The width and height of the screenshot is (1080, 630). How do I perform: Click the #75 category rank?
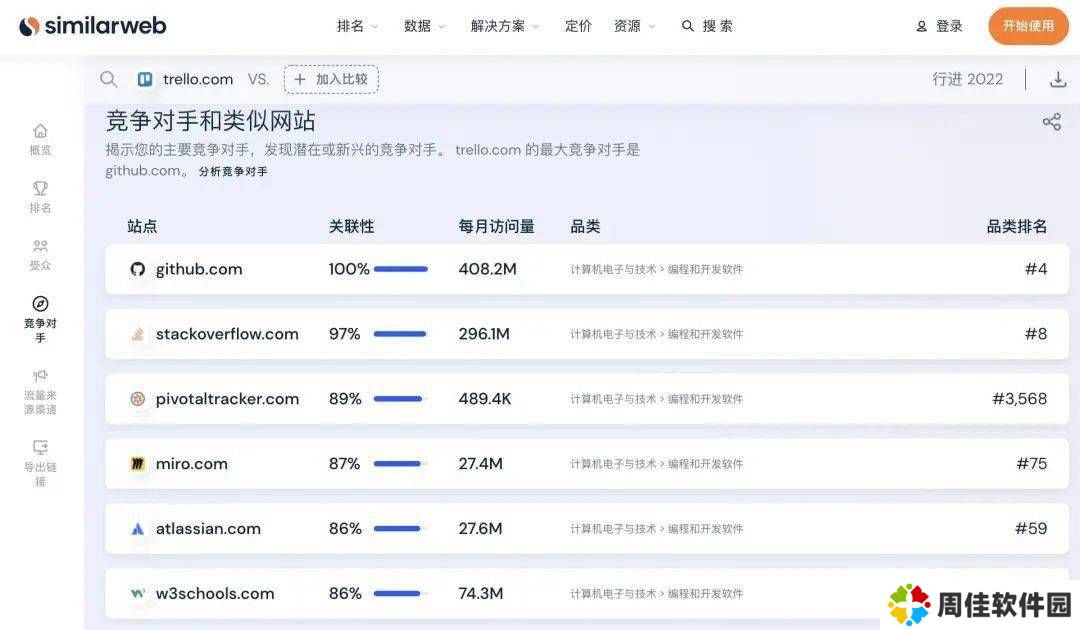(1032, 463)
